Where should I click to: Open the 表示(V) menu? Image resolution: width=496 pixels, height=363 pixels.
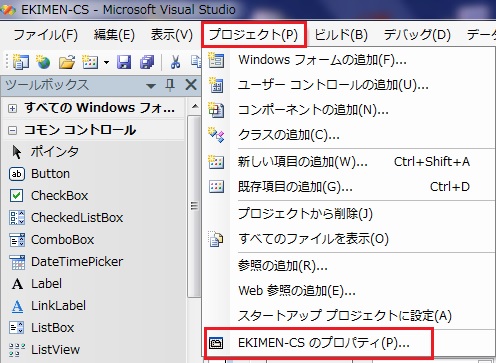172,35
